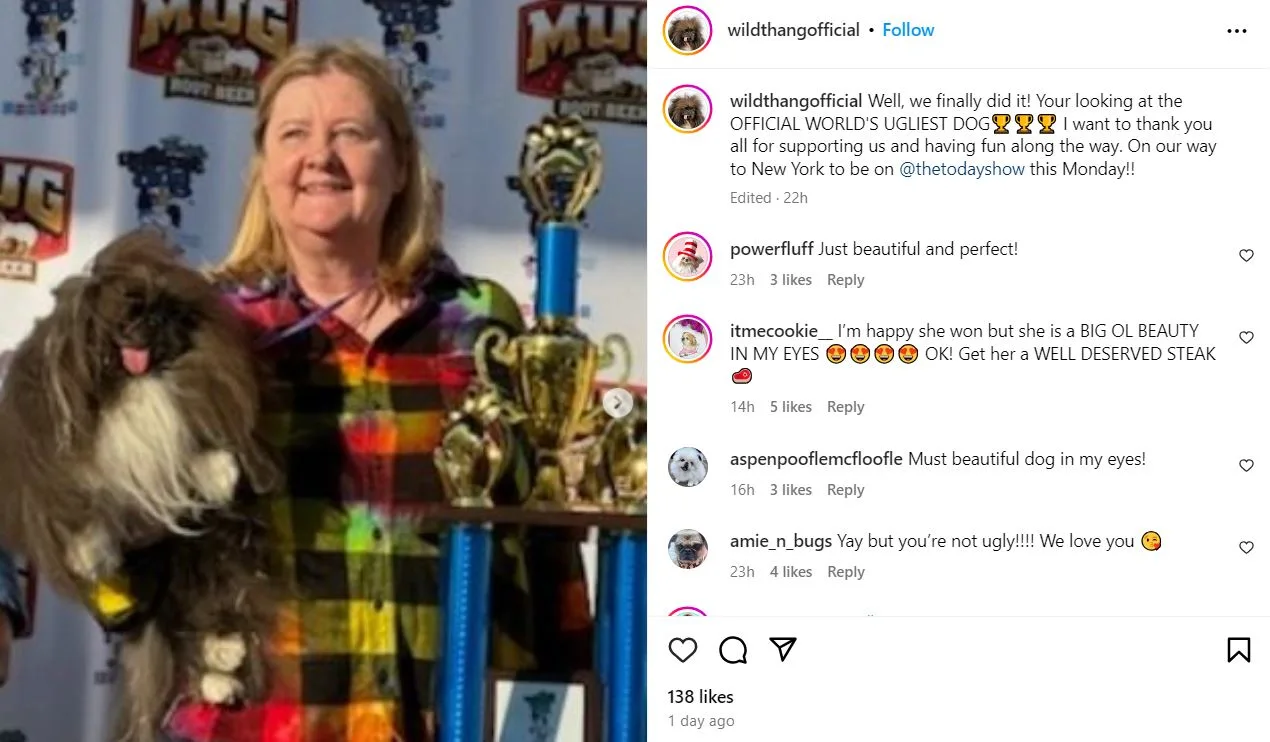
Task: Follow the wildthangofficial account
Action: [x=908, y=30]
